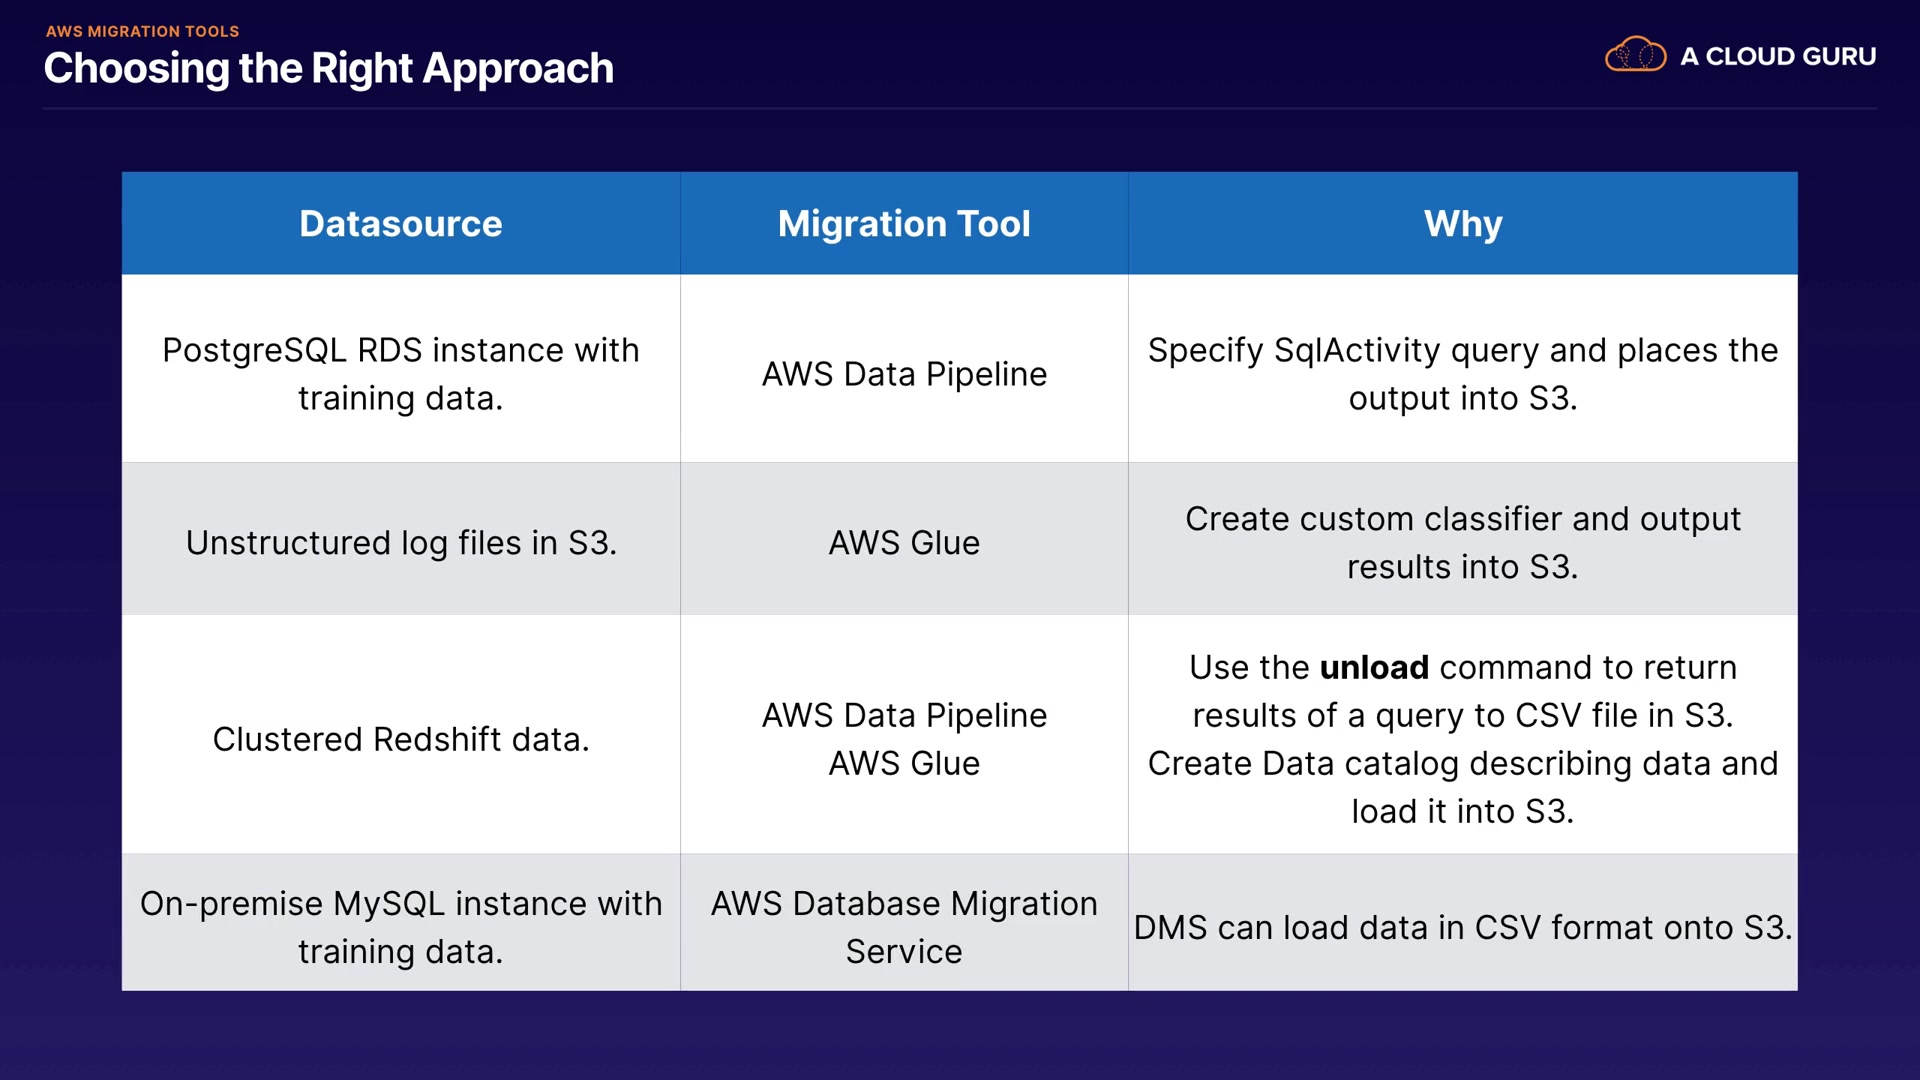Click the A Cloud Guru cloud logo icon
1920x1080 pixels.
1635,55
